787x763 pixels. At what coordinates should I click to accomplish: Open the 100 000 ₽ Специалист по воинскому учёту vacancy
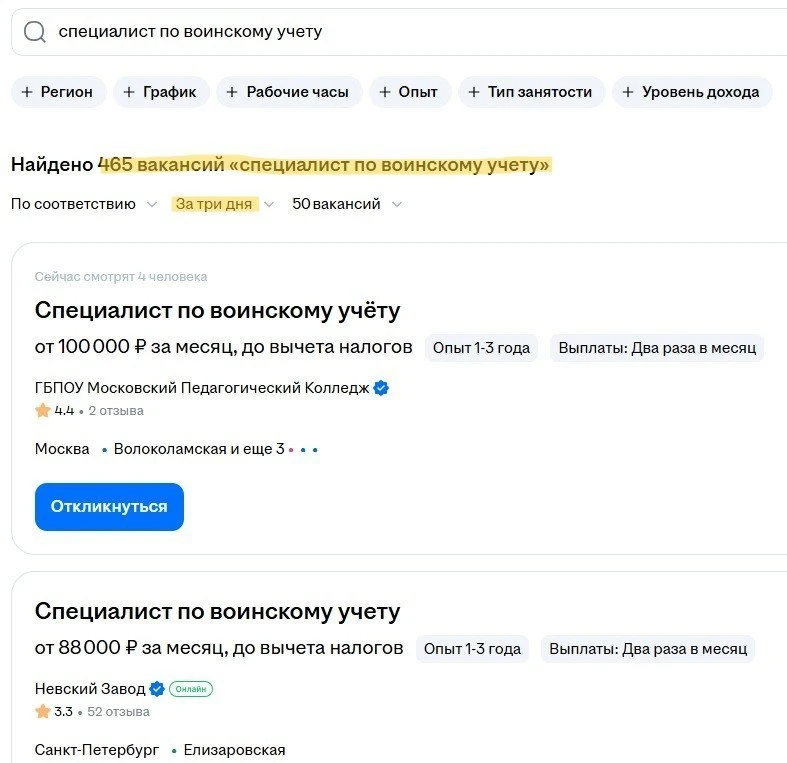(217, 311)
